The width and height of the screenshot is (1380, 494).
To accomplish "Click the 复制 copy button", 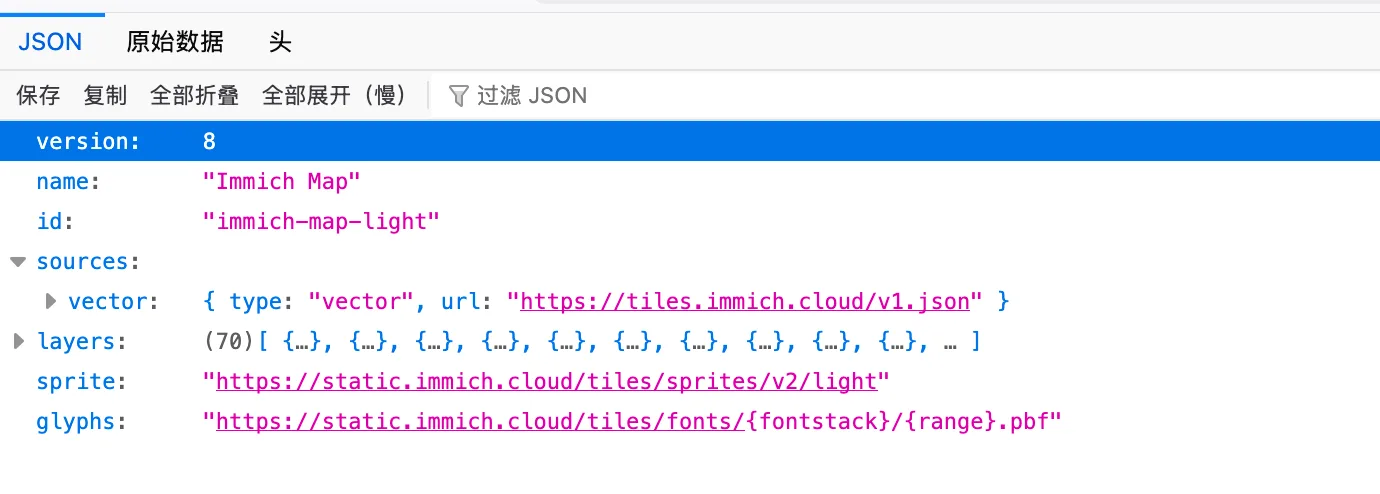I will 105,96.
